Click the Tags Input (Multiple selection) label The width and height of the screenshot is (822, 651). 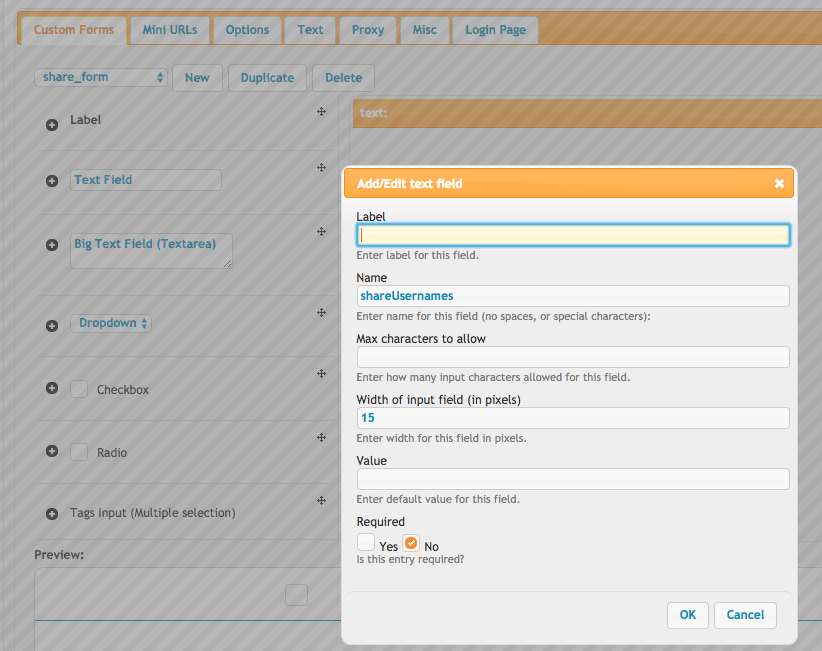(x=153, y=513)
